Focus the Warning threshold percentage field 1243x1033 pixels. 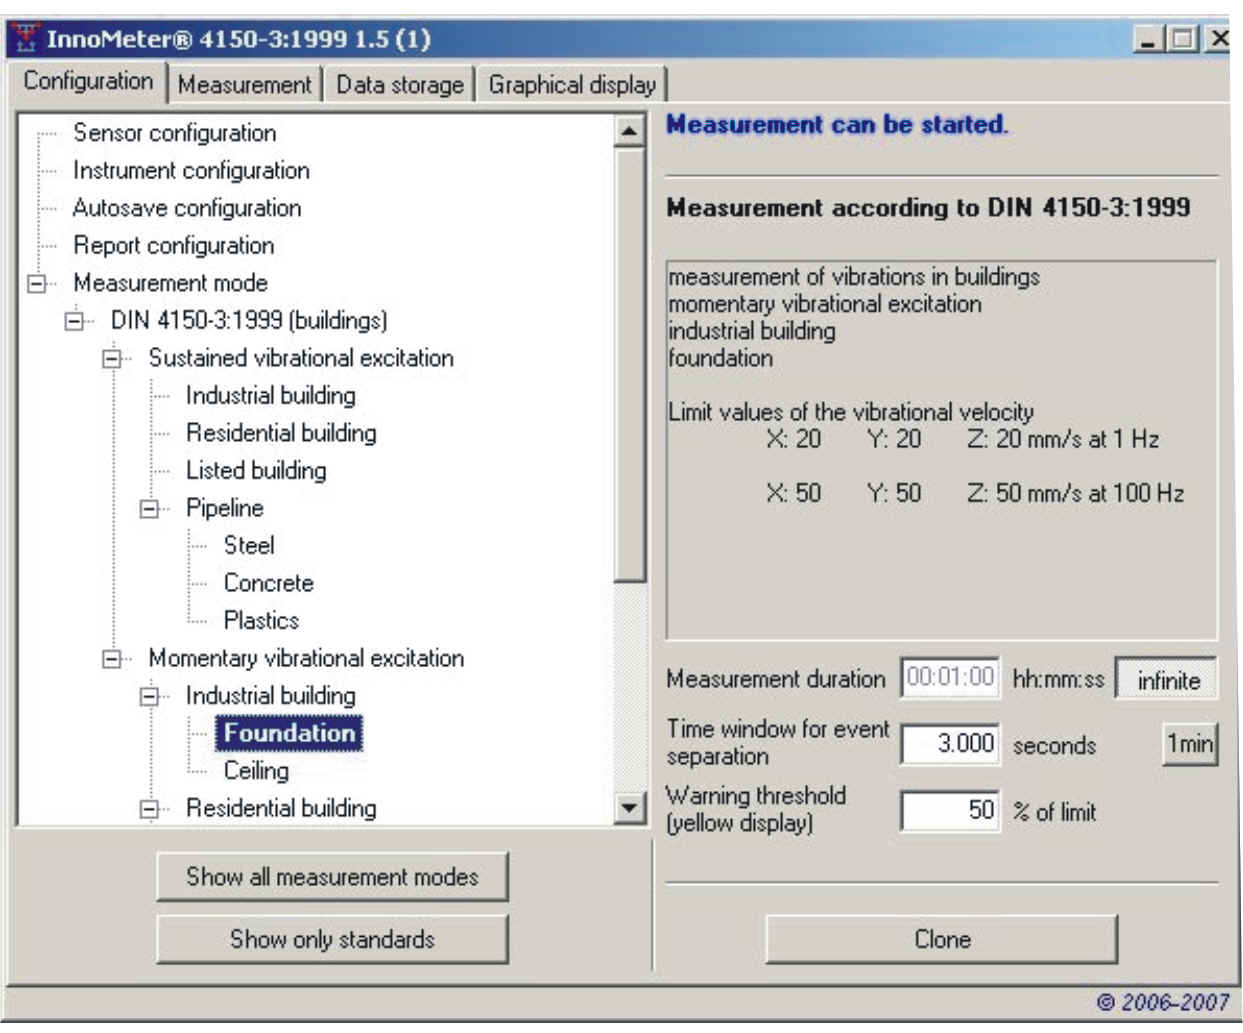(950, 810)
